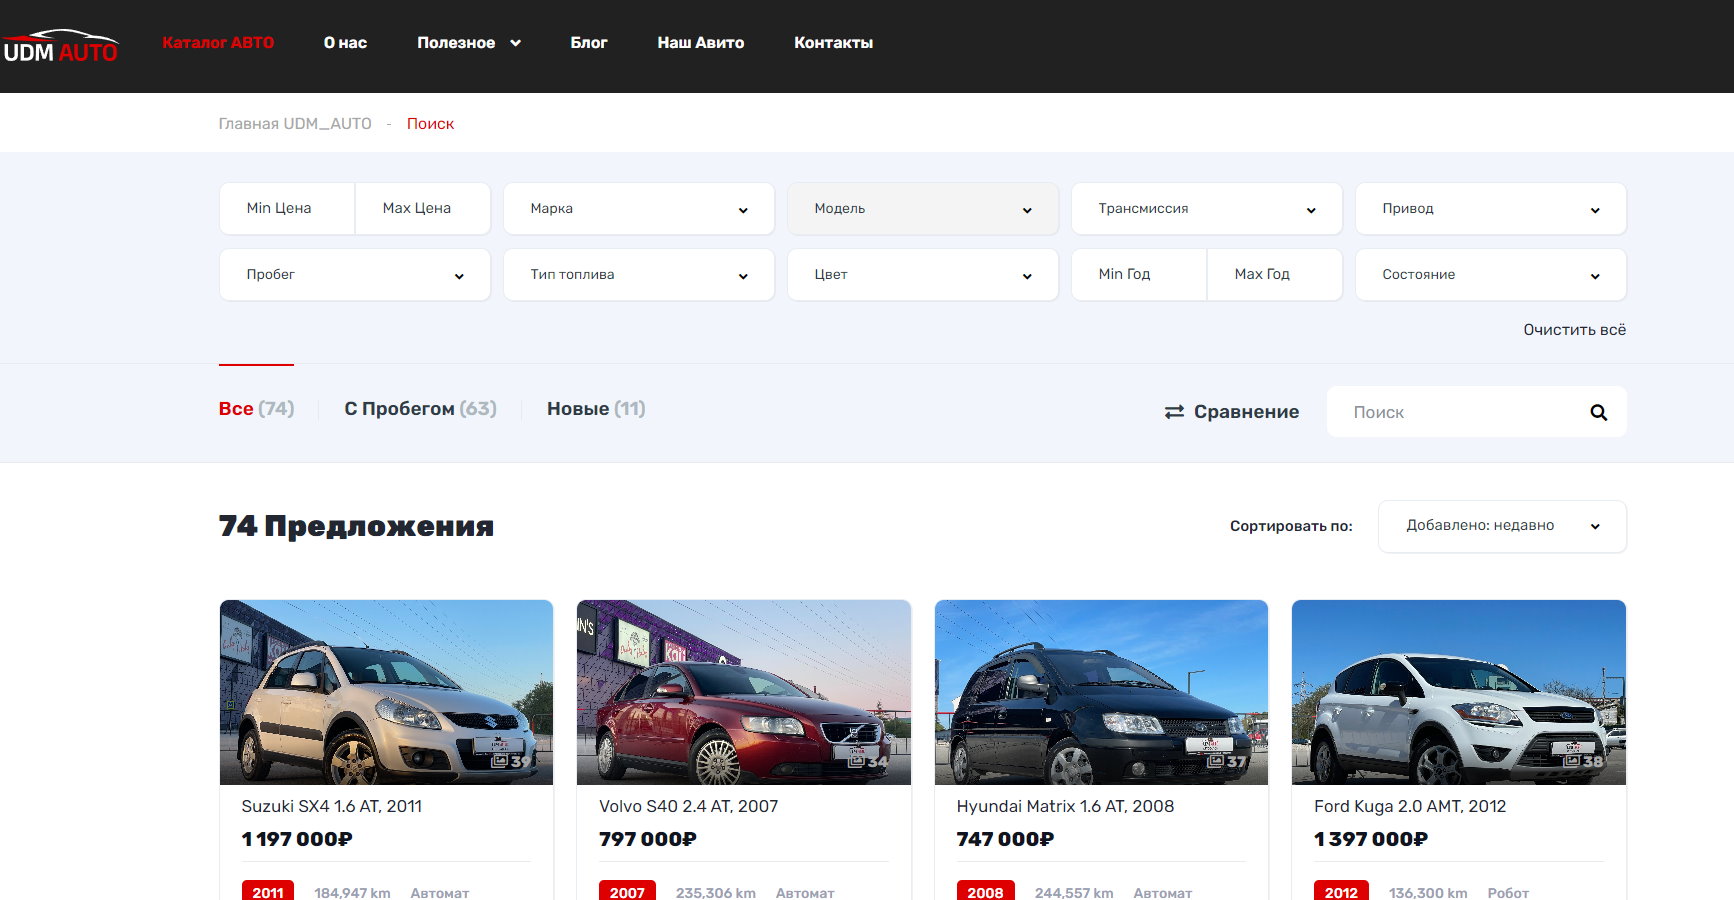1734x900 pixels.
Task: Open Hyundai Matrix car photo
Action: coord(1101,692)
